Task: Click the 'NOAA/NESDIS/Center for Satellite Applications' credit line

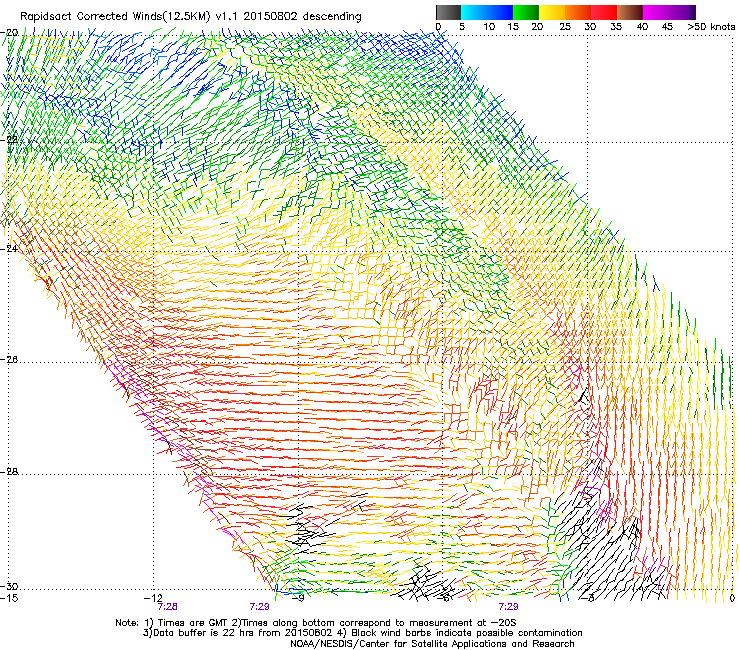Action: tap(432, 644)
